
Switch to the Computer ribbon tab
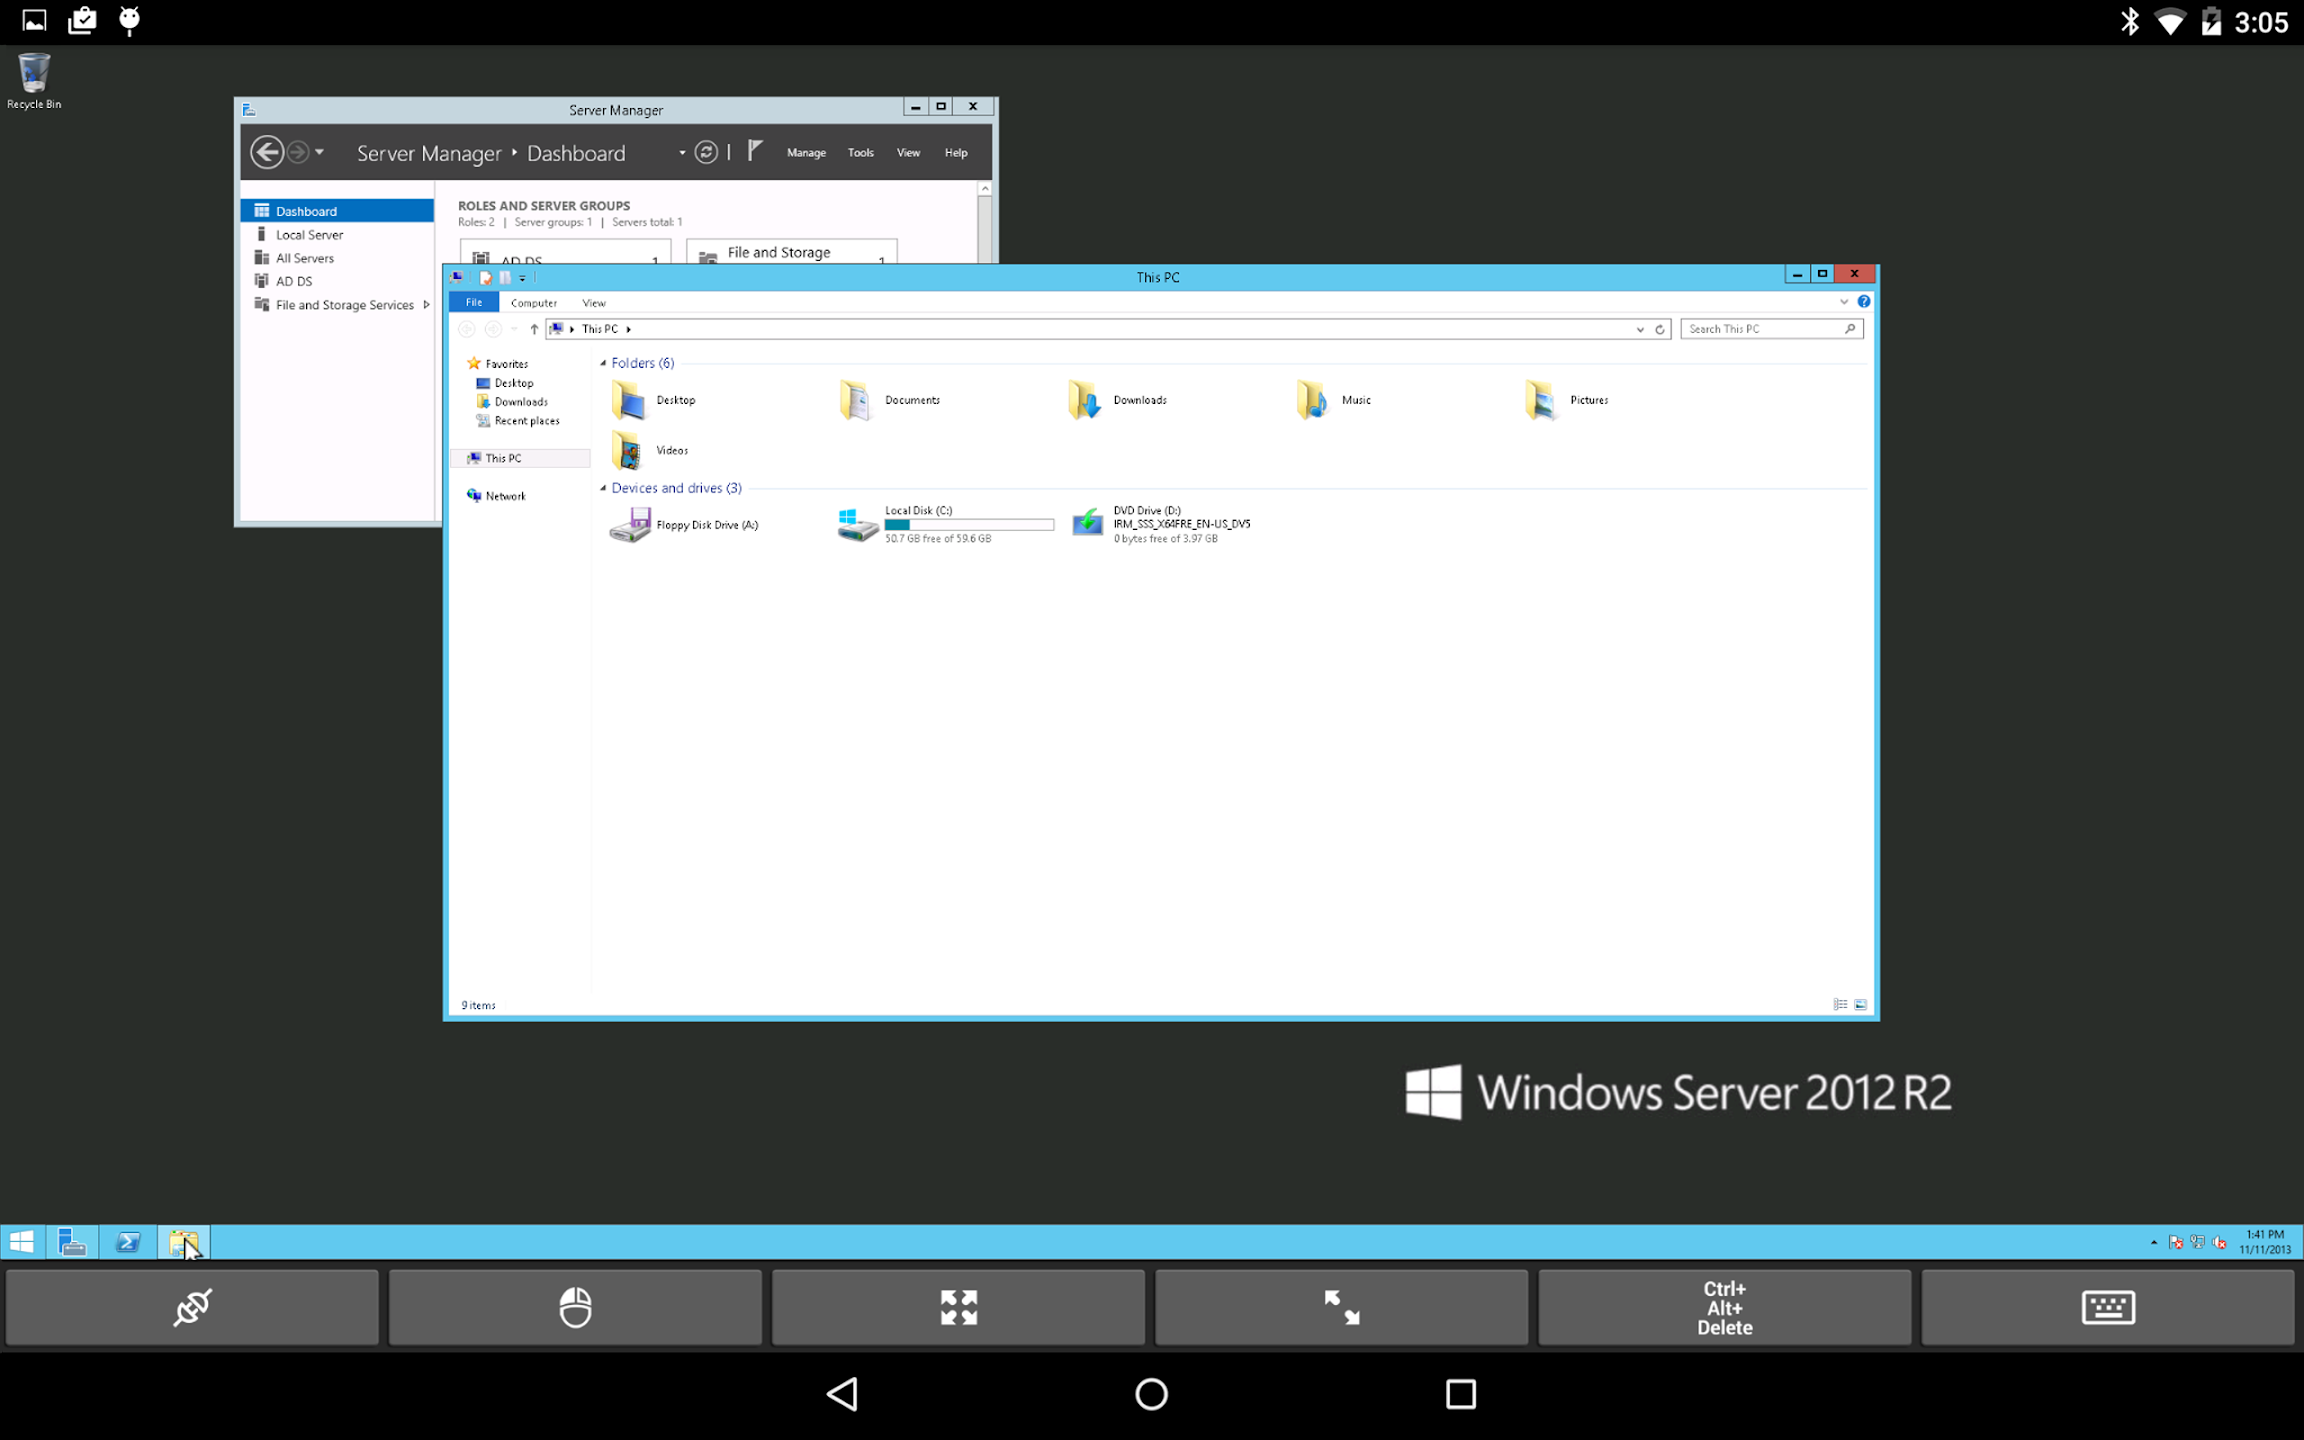pyautogui.click(x=534, y=303)
